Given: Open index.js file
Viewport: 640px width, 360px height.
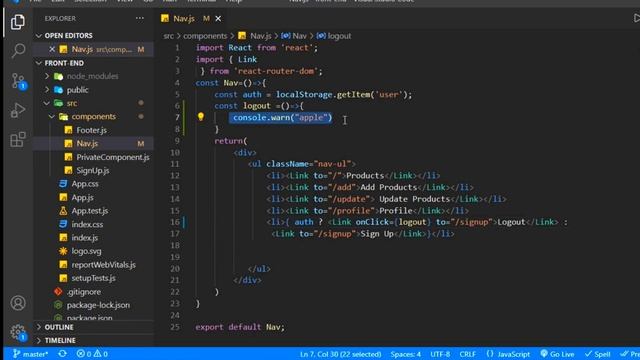Looking at the screenshot, I should pos(84,238).
